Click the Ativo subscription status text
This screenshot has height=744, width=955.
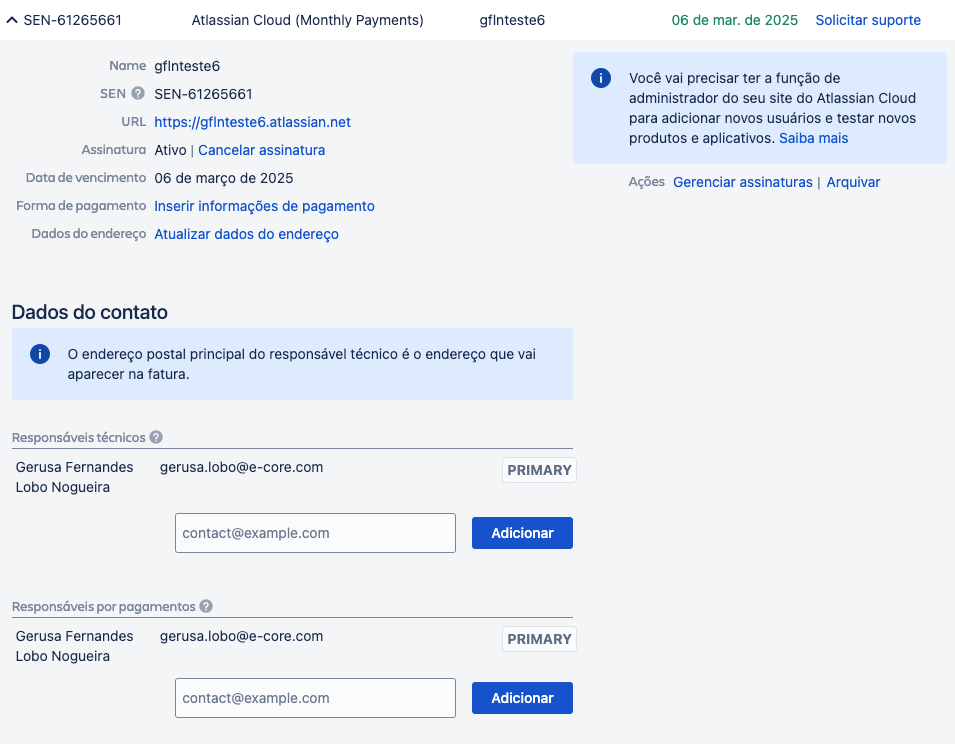click(x=170, y=150)
